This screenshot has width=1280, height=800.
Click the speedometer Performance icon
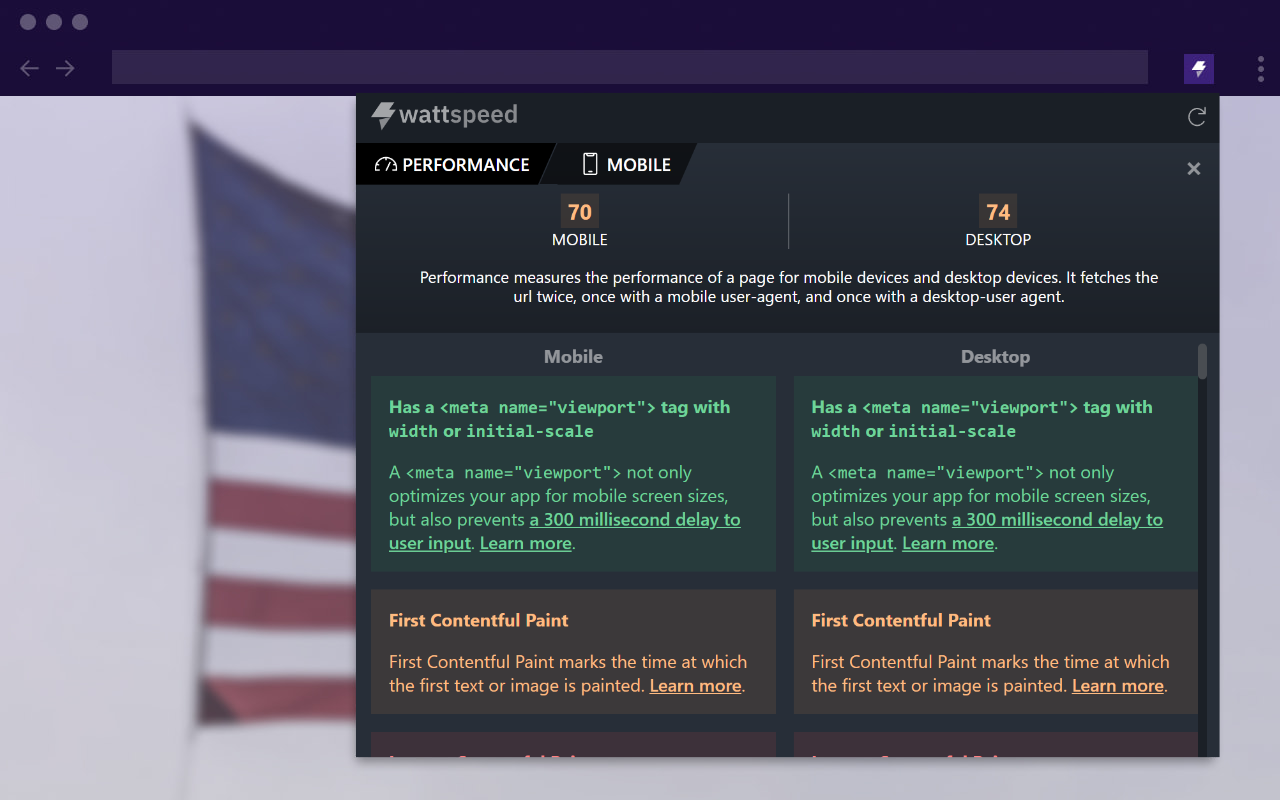386,165
